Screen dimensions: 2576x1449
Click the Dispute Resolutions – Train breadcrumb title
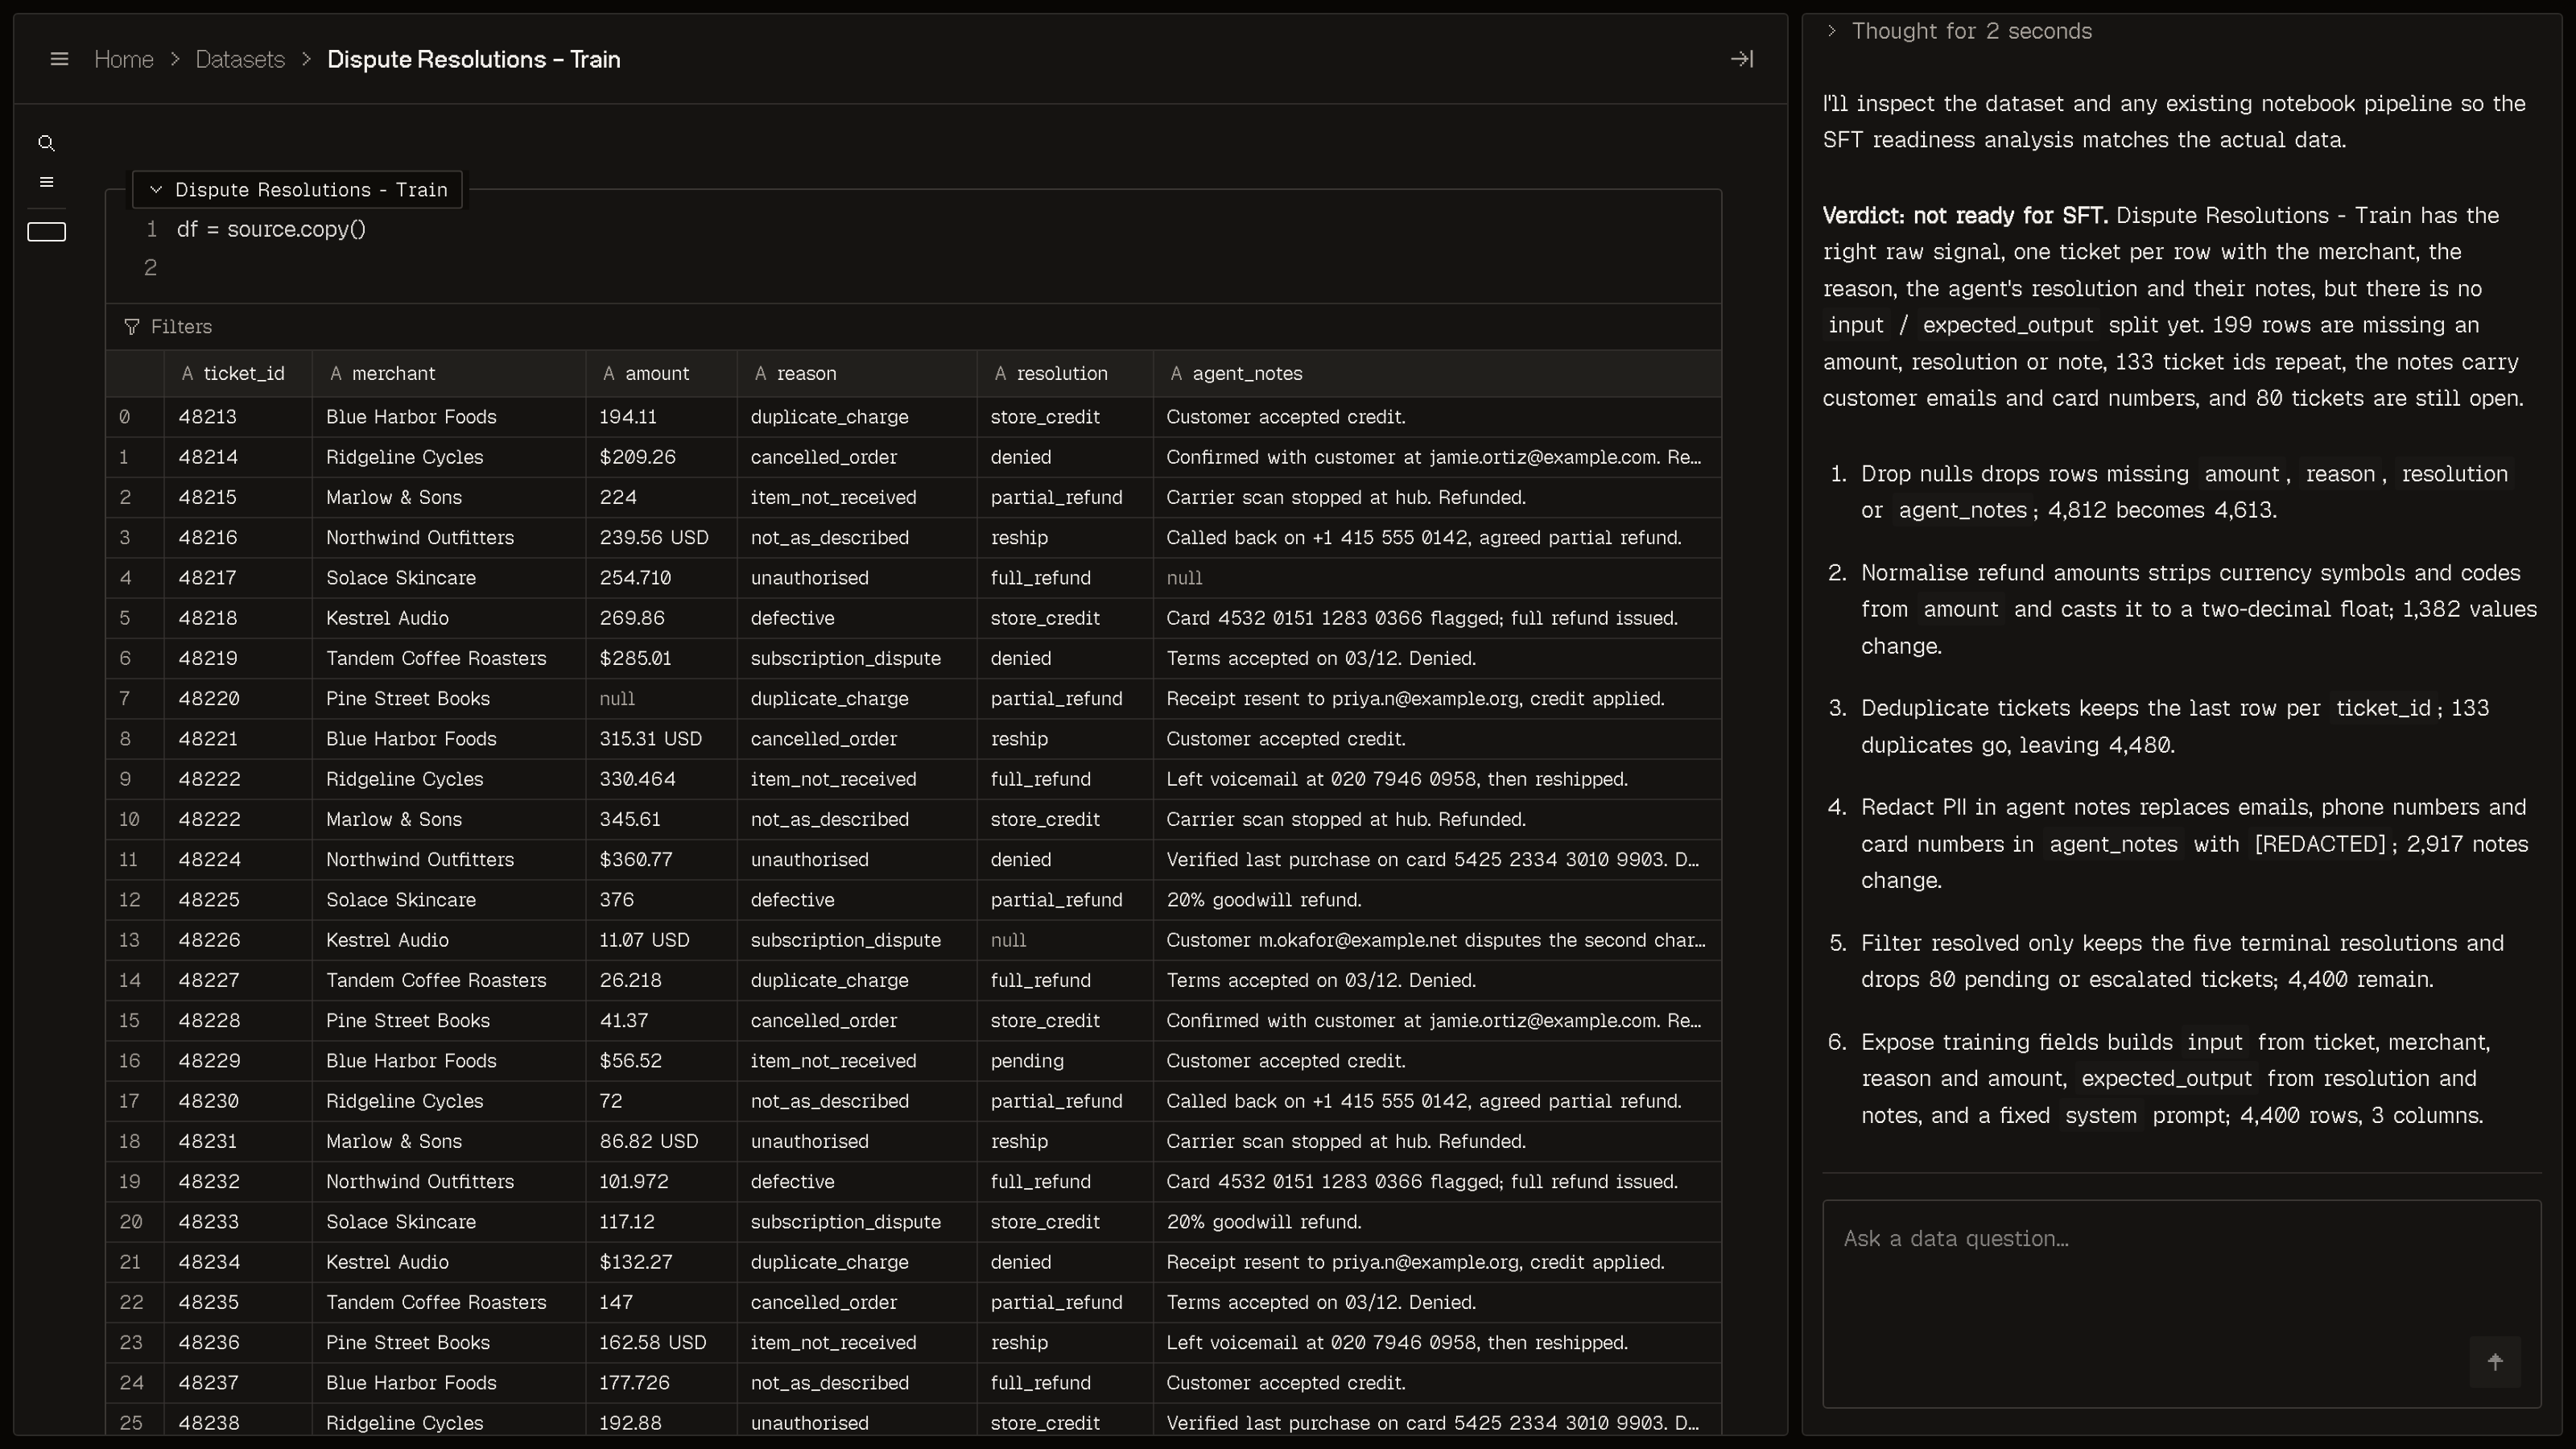pos(474,60)
